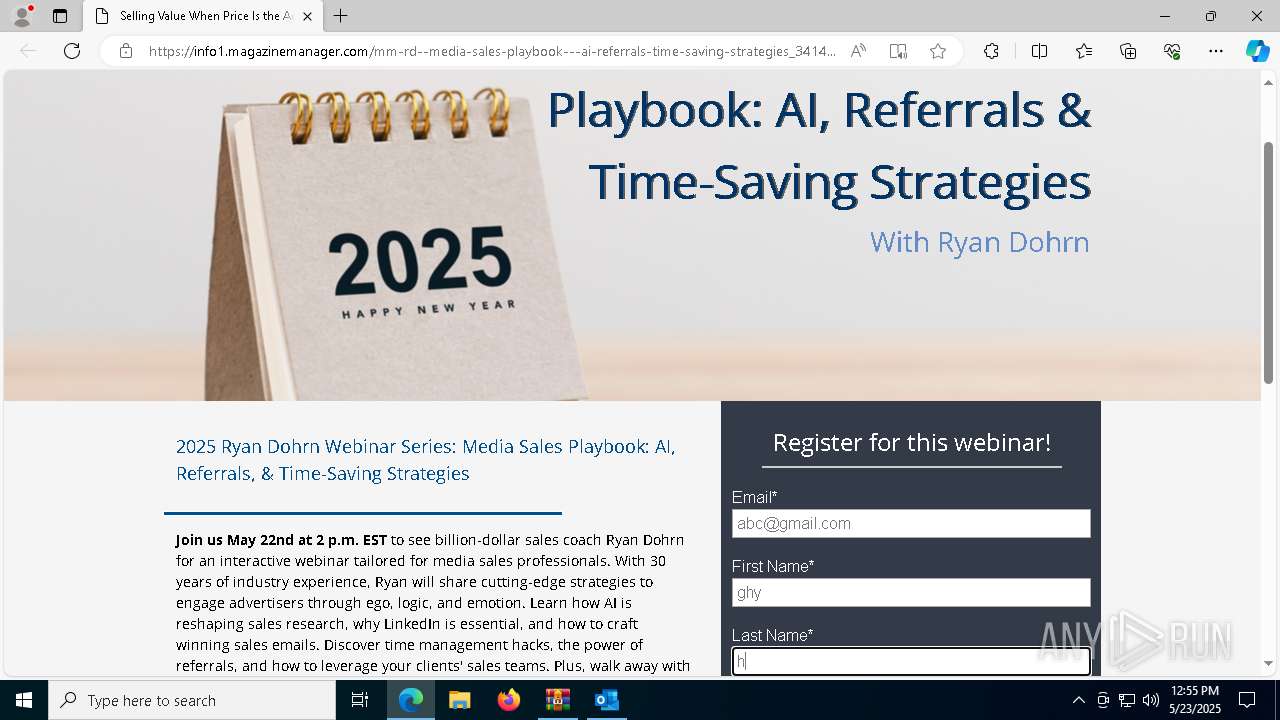Click the scrollbar down arrow
The width and height of the screenshot is (1280, 720).
point(1268,663)
